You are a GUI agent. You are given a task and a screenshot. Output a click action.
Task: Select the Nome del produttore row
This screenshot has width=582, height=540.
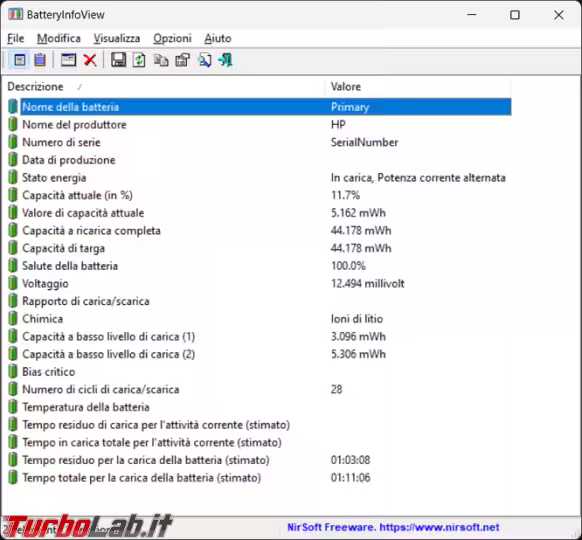point(259,125)
